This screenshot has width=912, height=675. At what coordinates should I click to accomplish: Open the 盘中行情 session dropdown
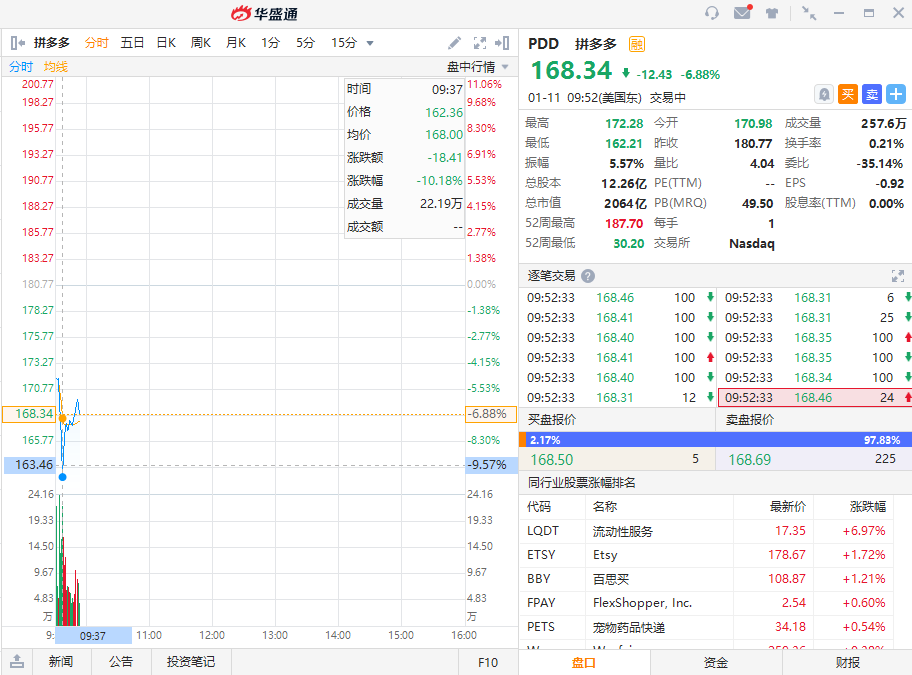click(x=477, y=67)
